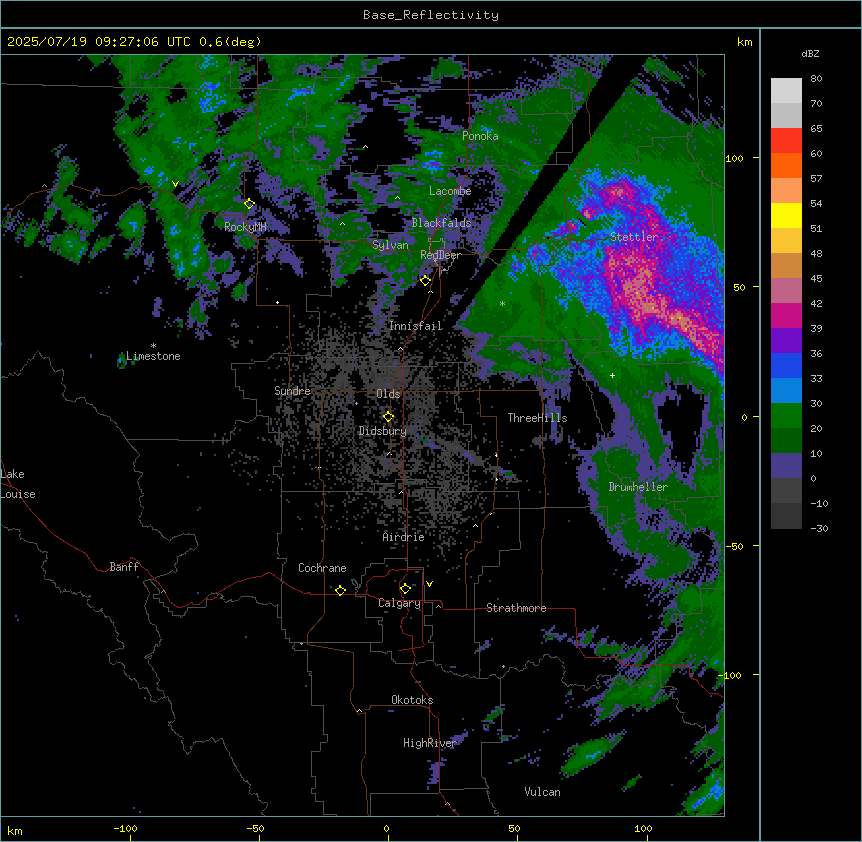Select the Didsbury label

[383, 431]
